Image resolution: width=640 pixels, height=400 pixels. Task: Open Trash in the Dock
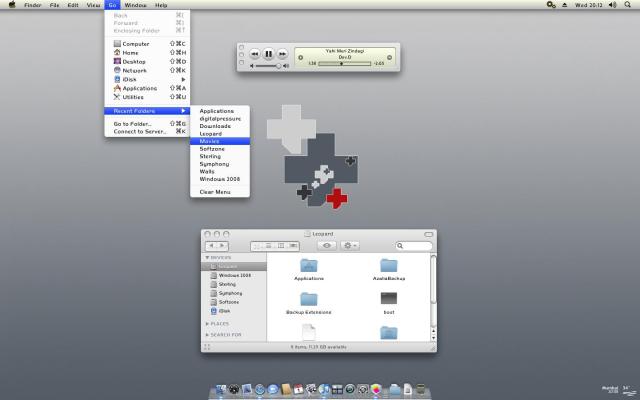point(421,389)
